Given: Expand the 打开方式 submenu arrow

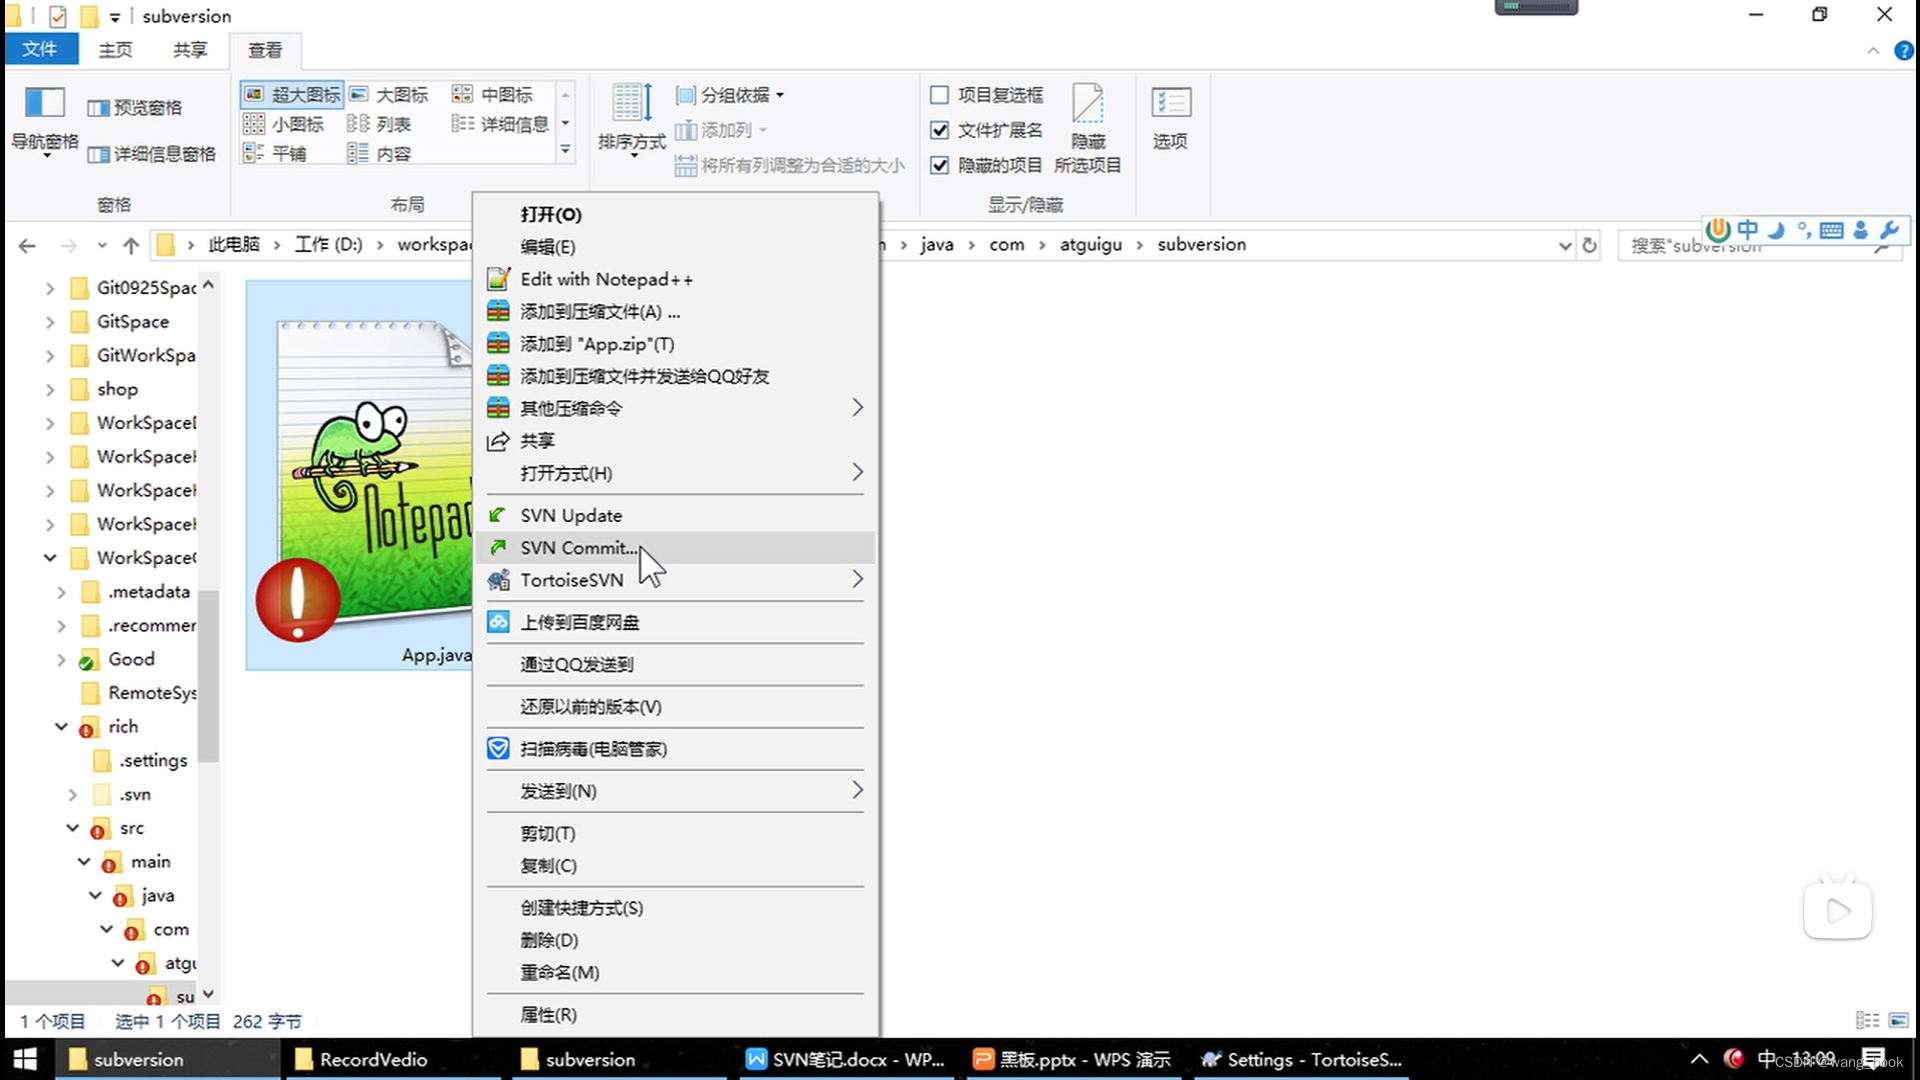Looking at the screenshot, I should click(x=857, y=472).
